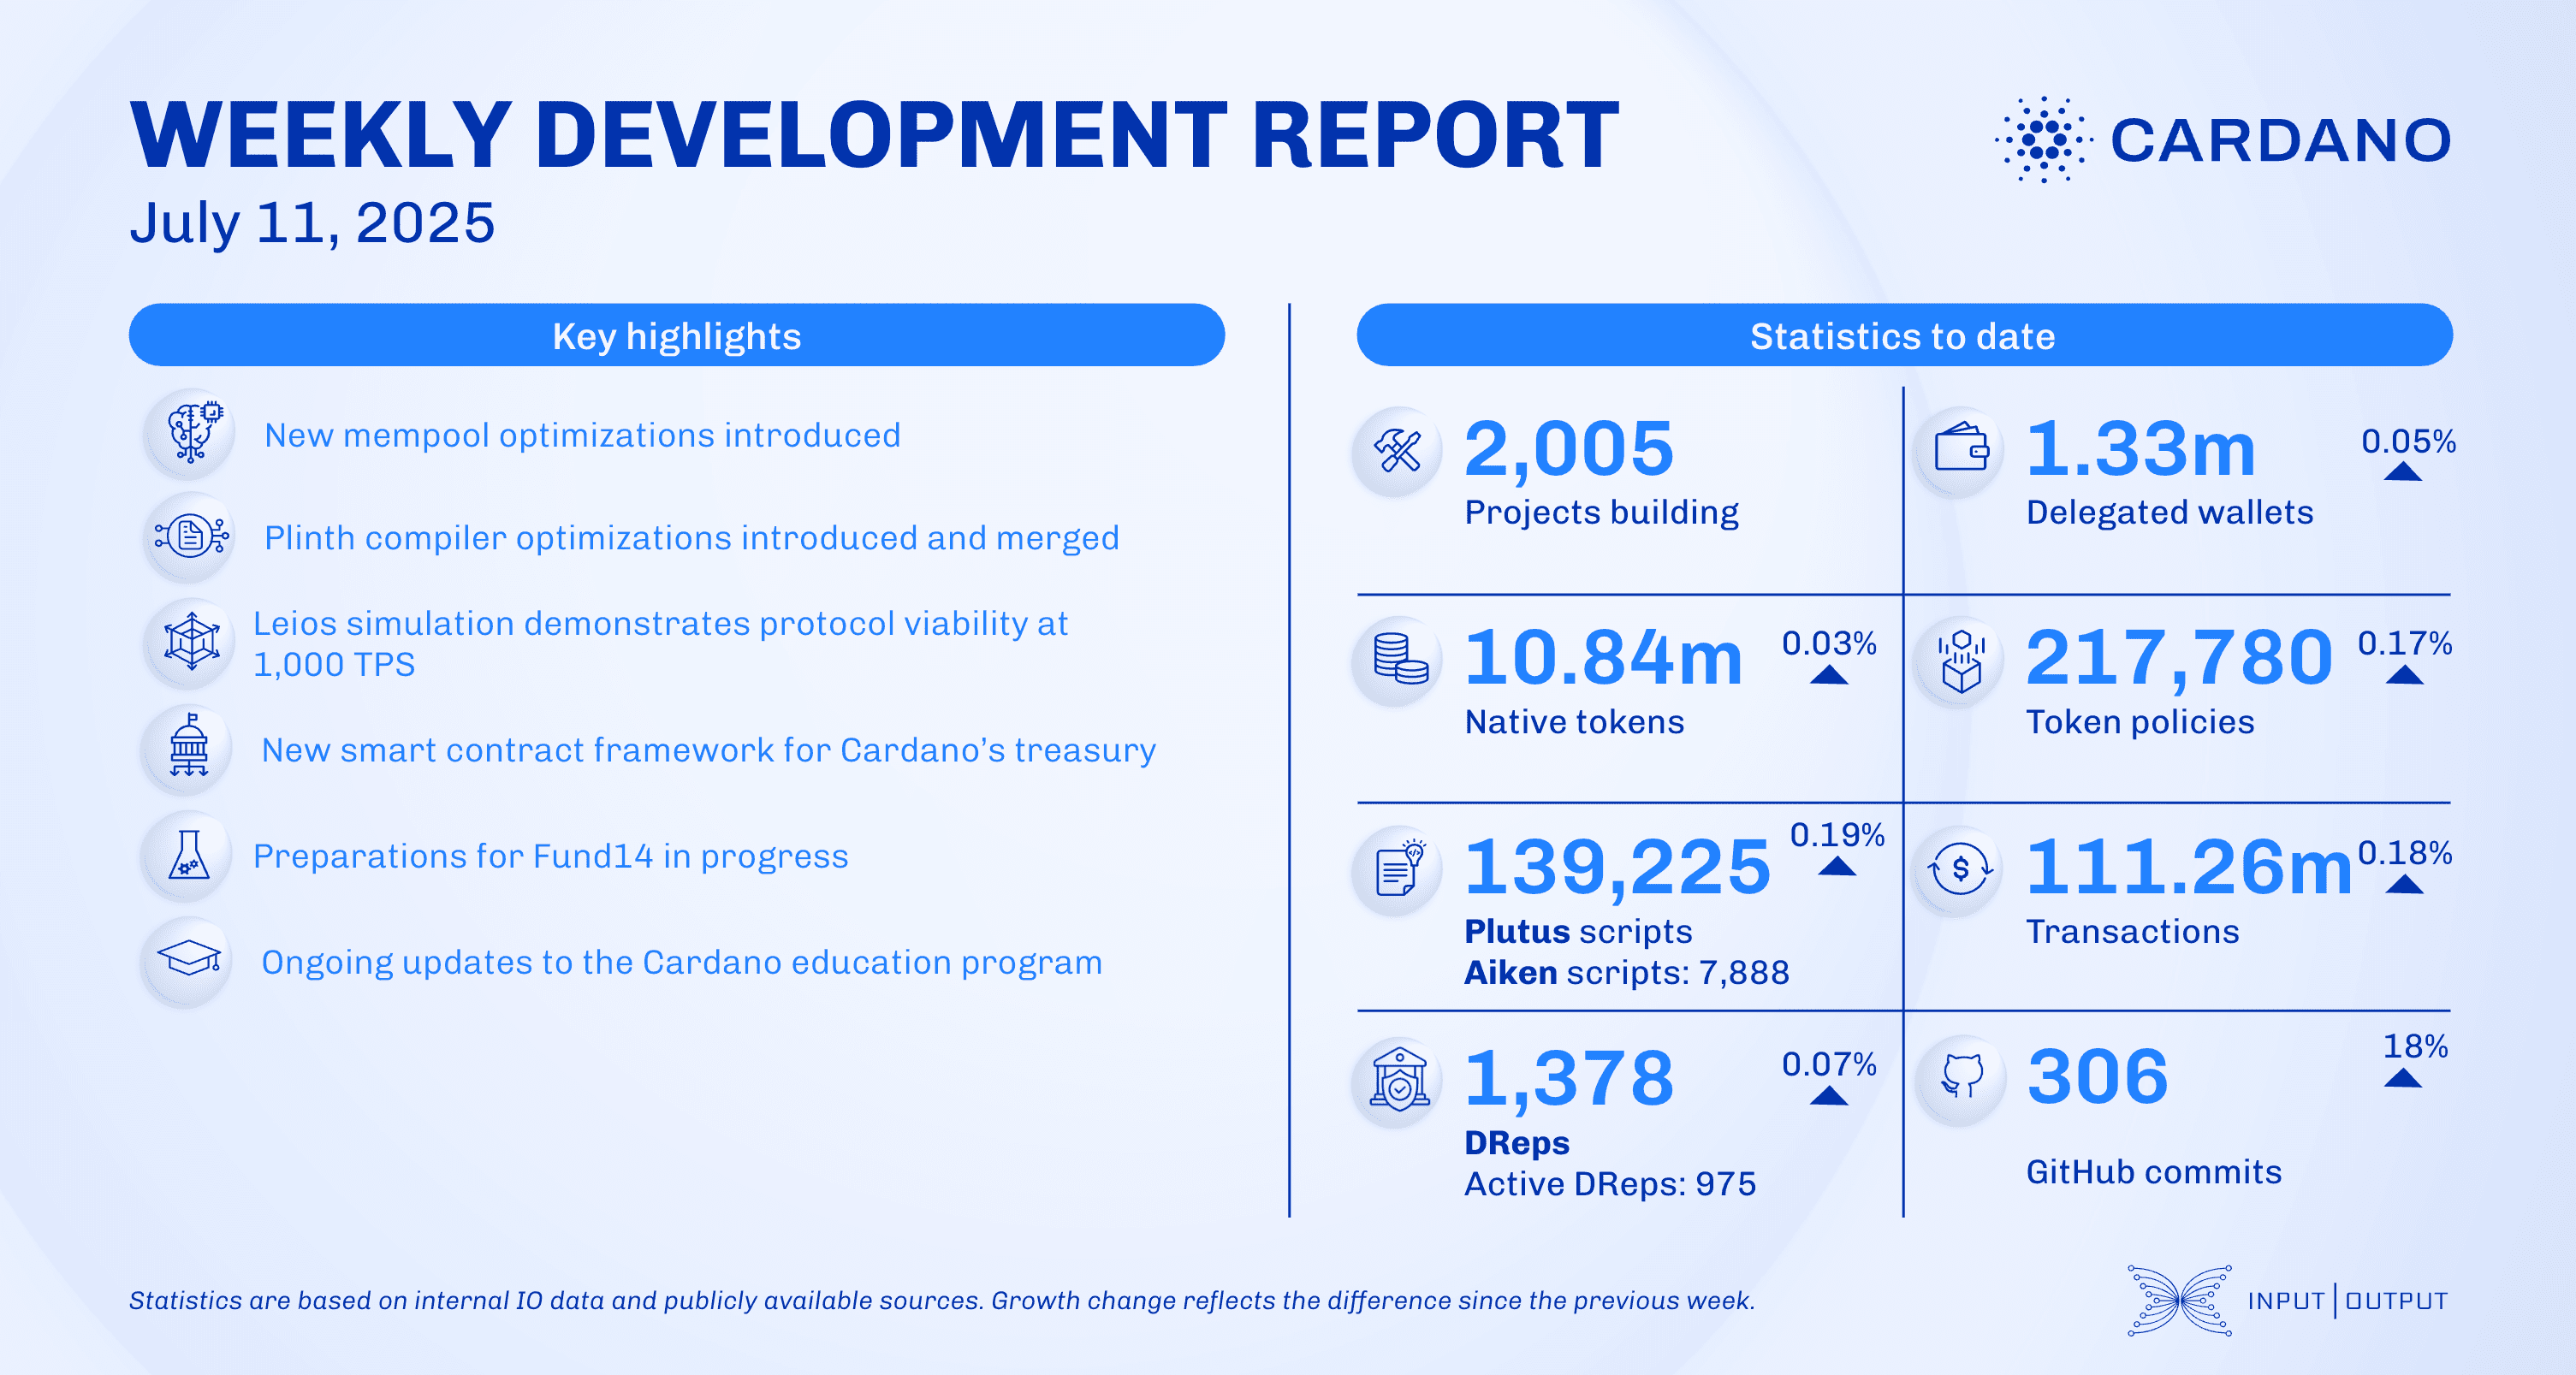The height and width of the screenshot is (1375, 2576).
Task: Select the Key highlights header bar
Action: click(x=677, y=335)
